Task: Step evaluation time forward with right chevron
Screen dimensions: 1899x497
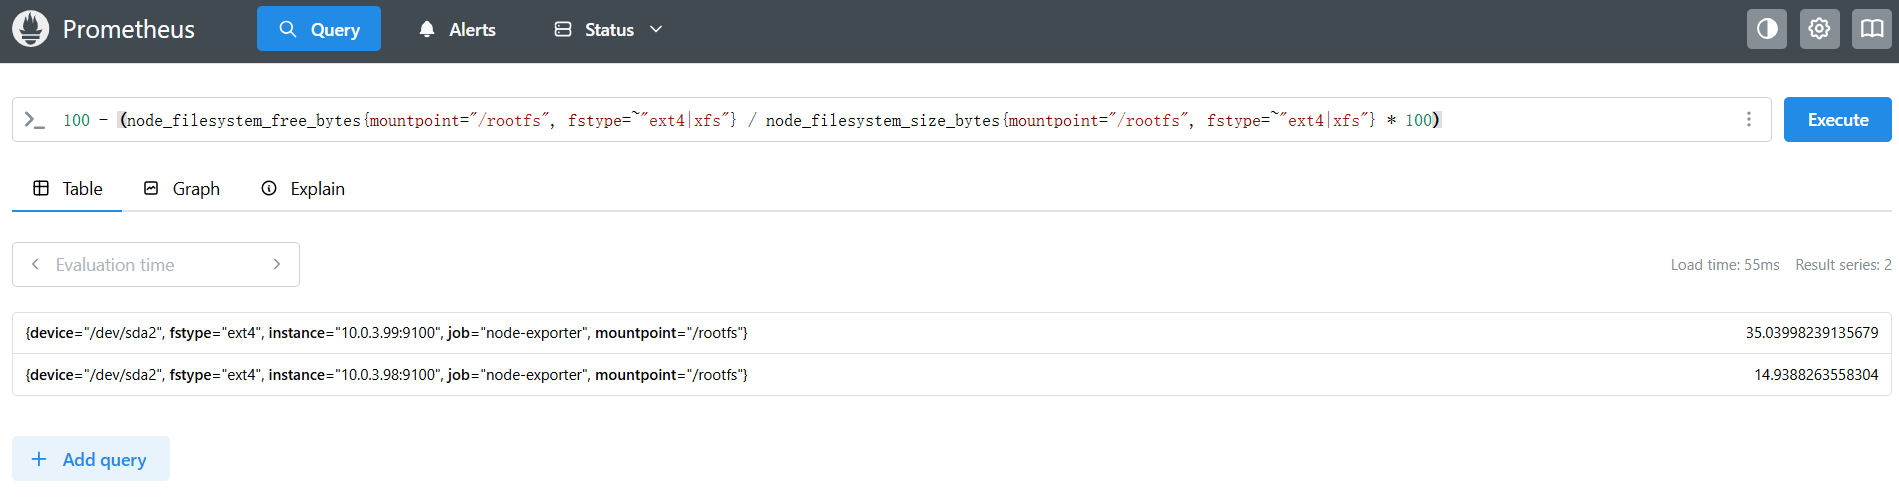Action: point(277,264)
